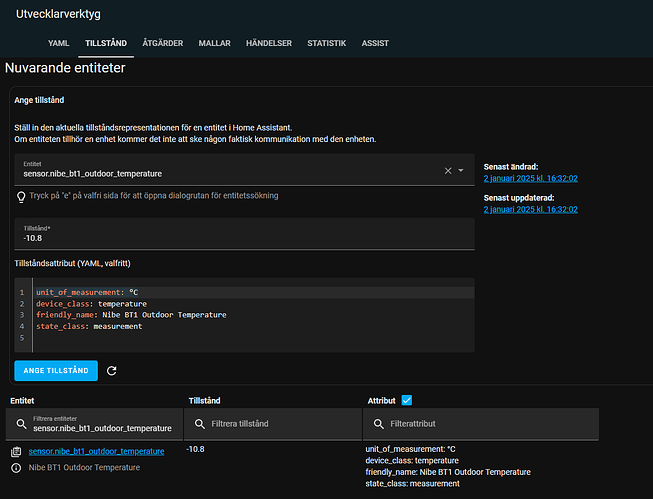The image size is (653, 499).
Task: Click the lightbulb tip icon
Action: 21,196
